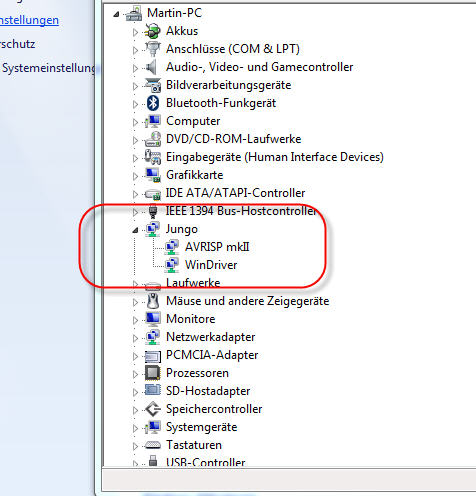This screenshot has height=496, width=476.
Task: Expand the PCMCIA-Adapter category
Action: coord(135,356)
